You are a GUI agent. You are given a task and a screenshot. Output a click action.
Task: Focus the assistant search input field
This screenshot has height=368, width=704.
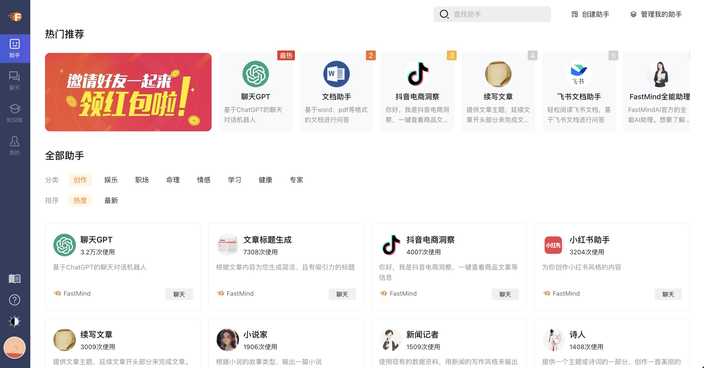pyautogui.click(x=492, y=14)
